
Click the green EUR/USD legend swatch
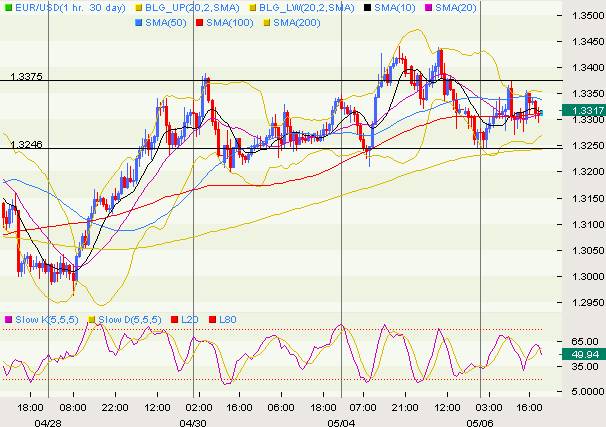8,8
